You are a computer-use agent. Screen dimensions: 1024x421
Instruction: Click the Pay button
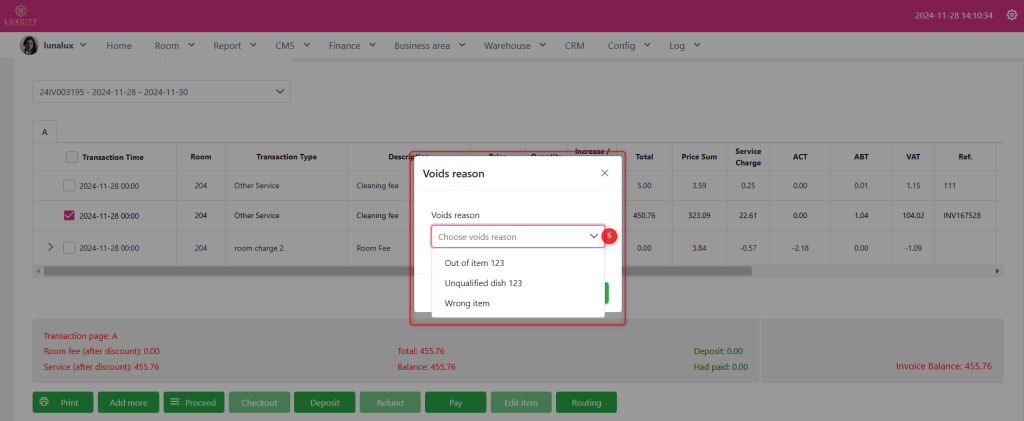pos(455,402)
